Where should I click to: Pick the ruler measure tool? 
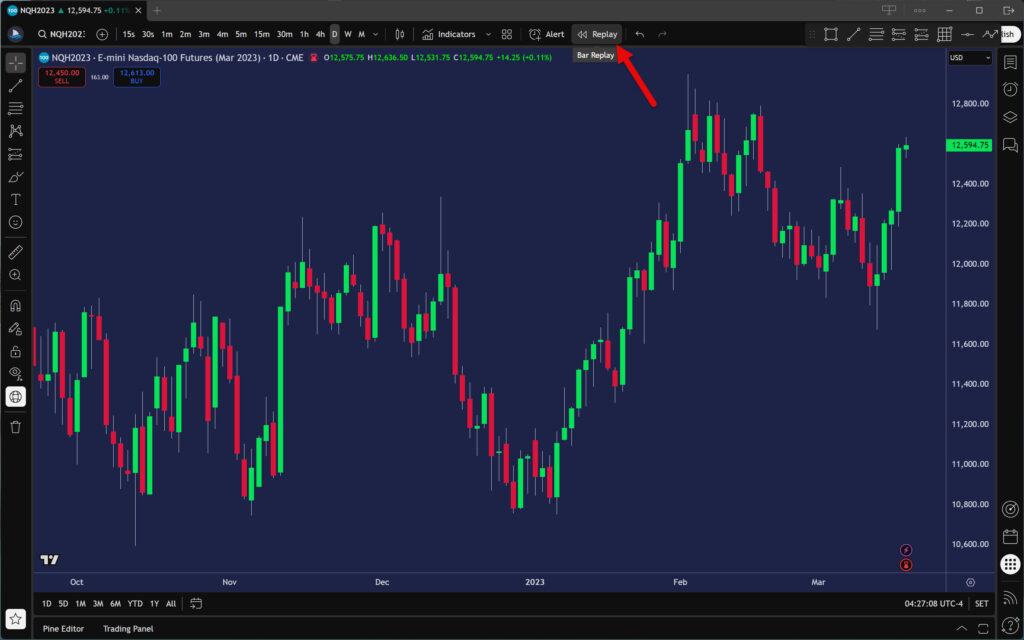tap(16, 251)
